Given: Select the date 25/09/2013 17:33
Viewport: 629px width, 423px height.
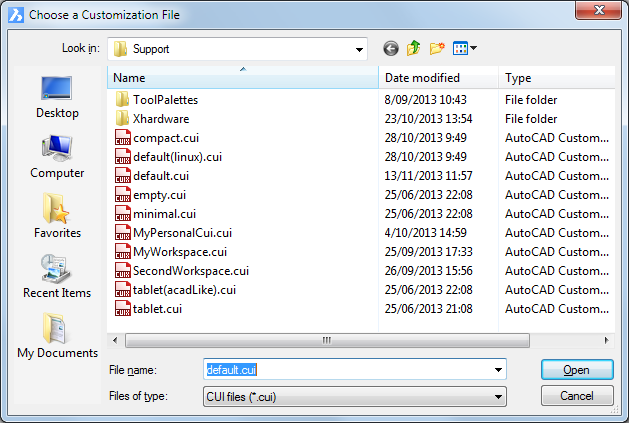Looking at the screenshot, I should [428, 252].
